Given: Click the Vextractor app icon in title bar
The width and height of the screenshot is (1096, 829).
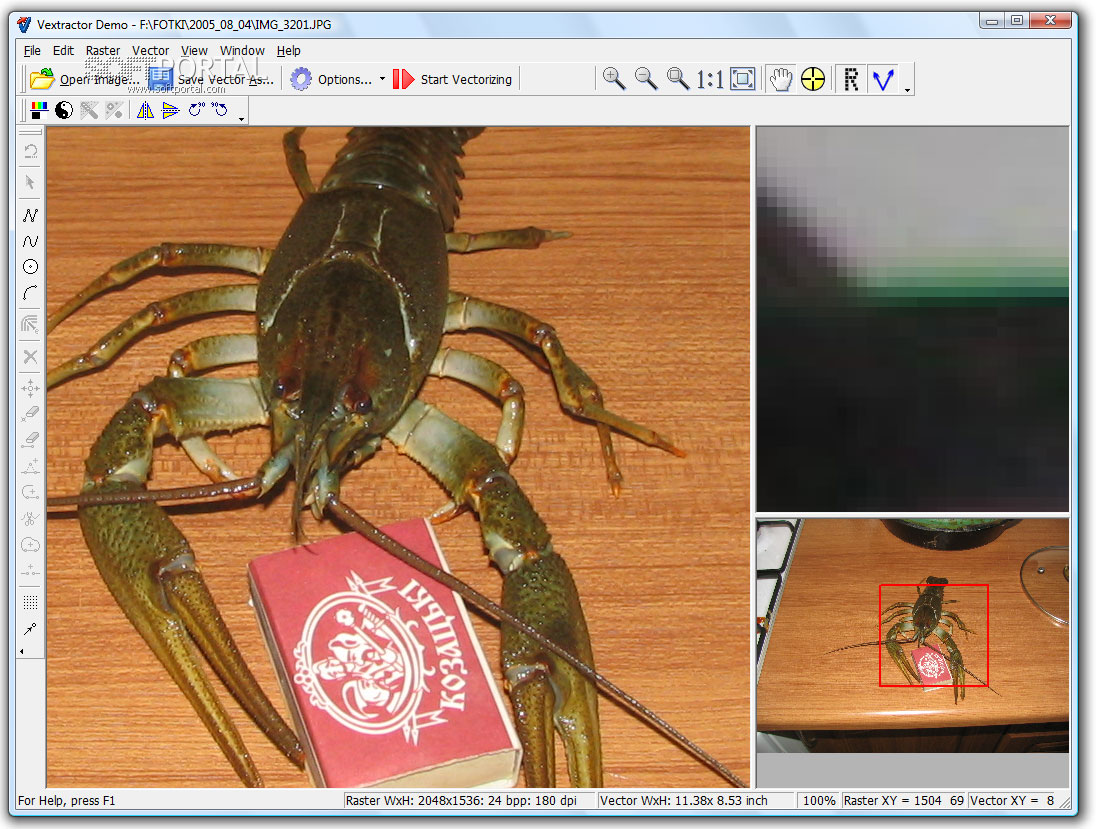Looking at the screenshot, I should pyautogui.click(x=24, y=24).
